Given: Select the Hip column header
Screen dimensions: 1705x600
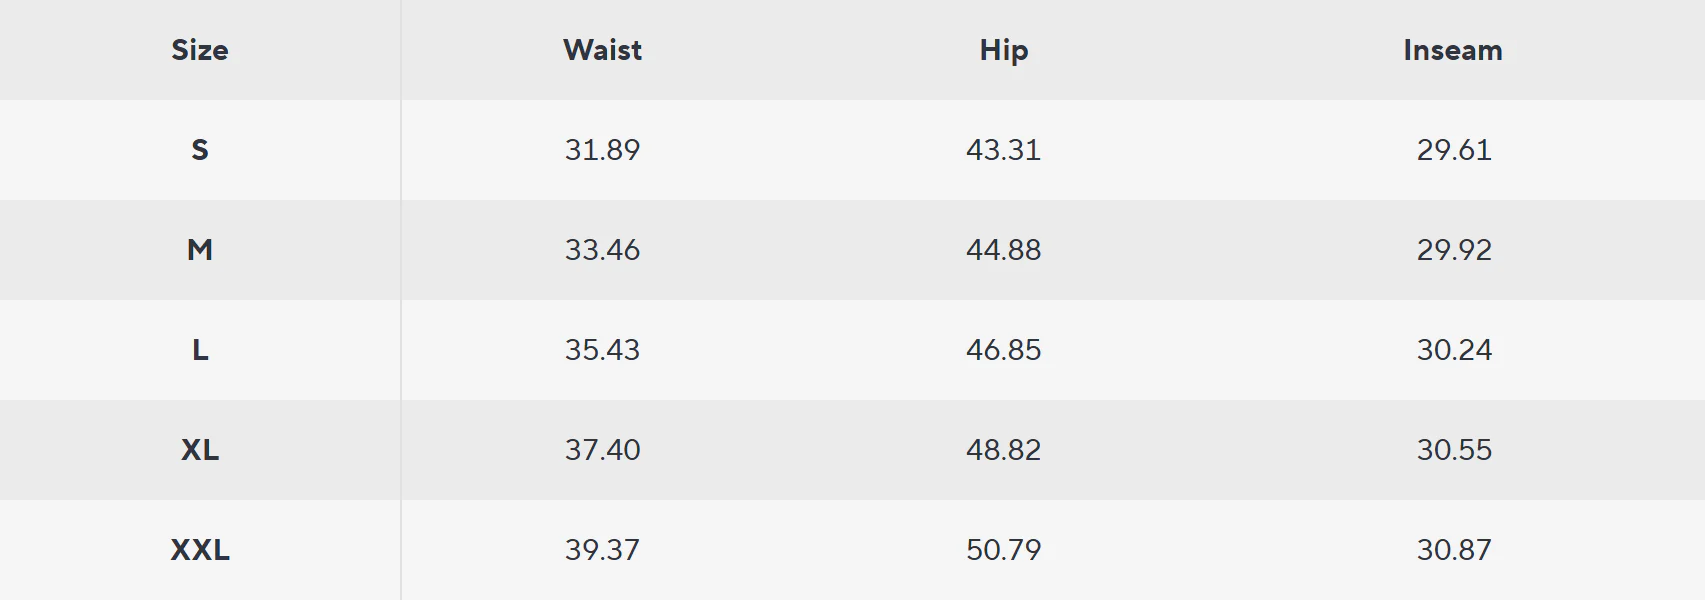Looking at the screenshot, I should click(x=1003, y=50).
